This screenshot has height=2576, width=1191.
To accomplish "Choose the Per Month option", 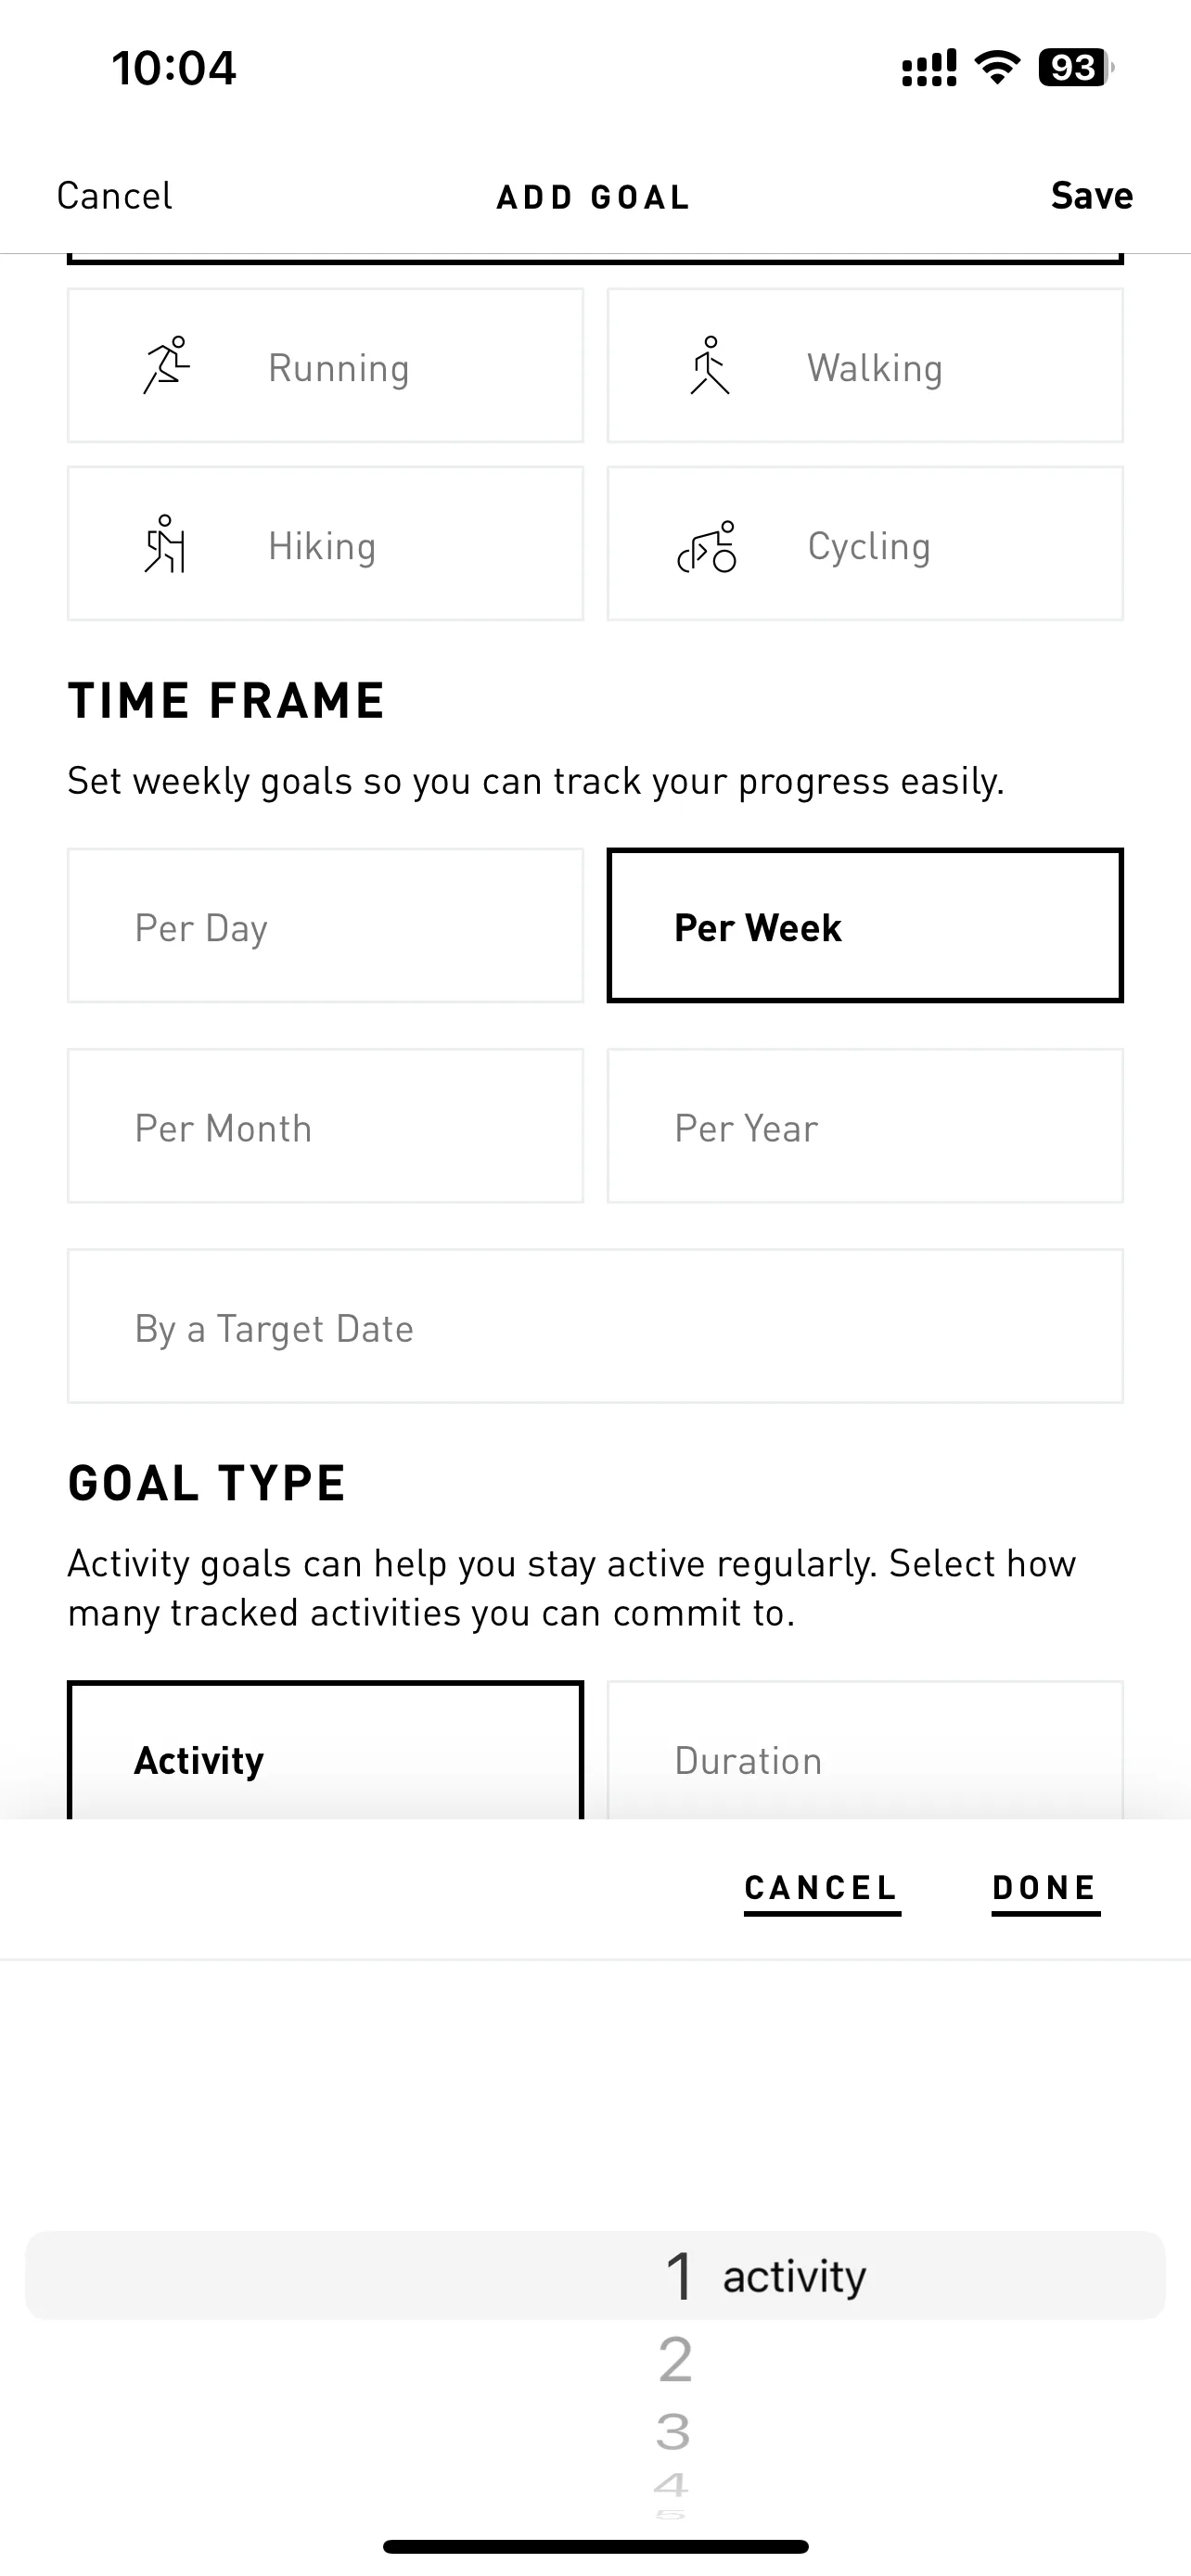I will 325,1126.
